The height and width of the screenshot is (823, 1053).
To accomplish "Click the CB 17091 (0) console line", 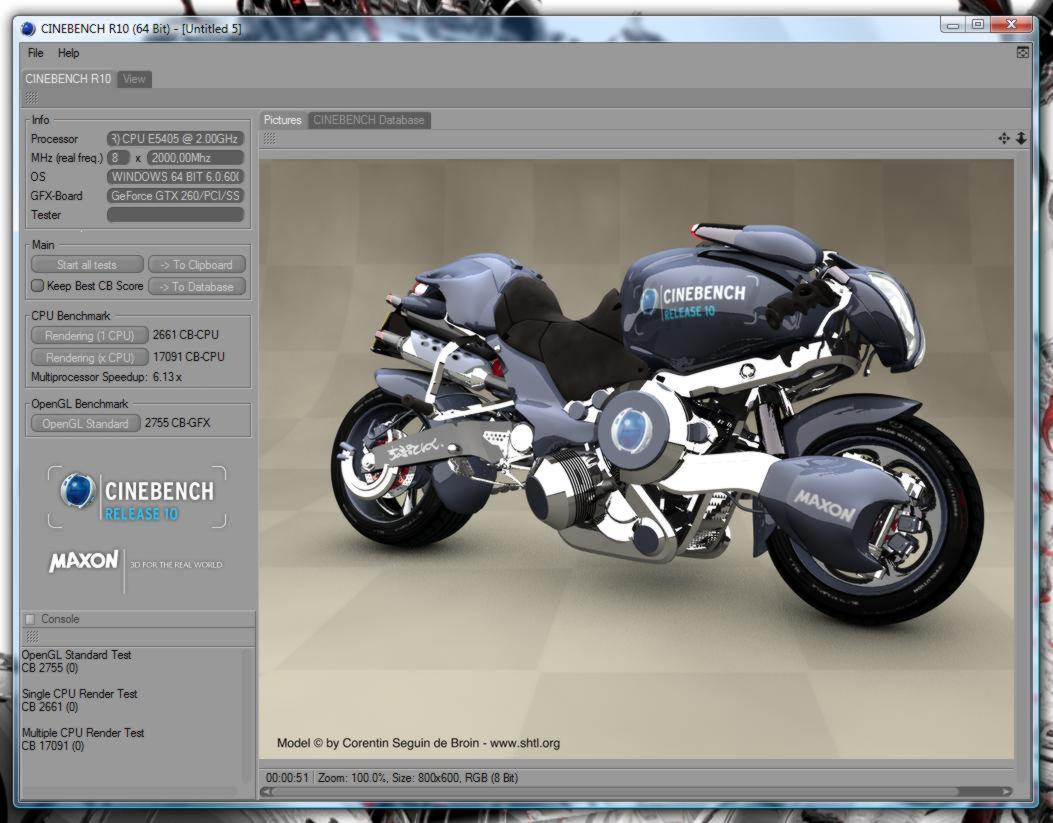I will (x=53, y=745).
